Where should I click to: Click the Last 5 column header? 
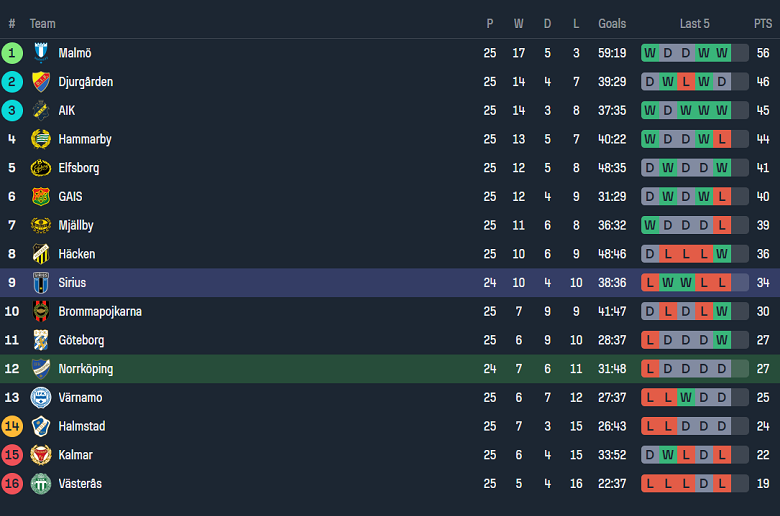(695, 24)
